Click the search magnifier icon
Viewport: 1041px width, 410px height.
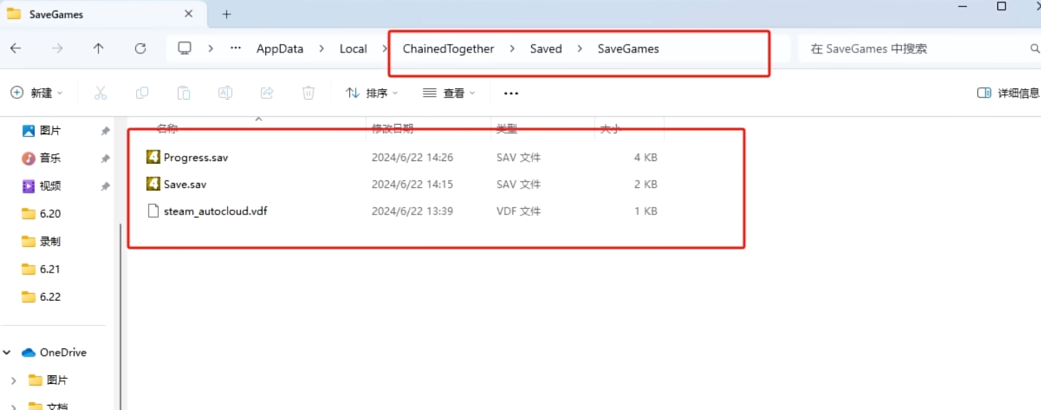tap(1034, 48)
